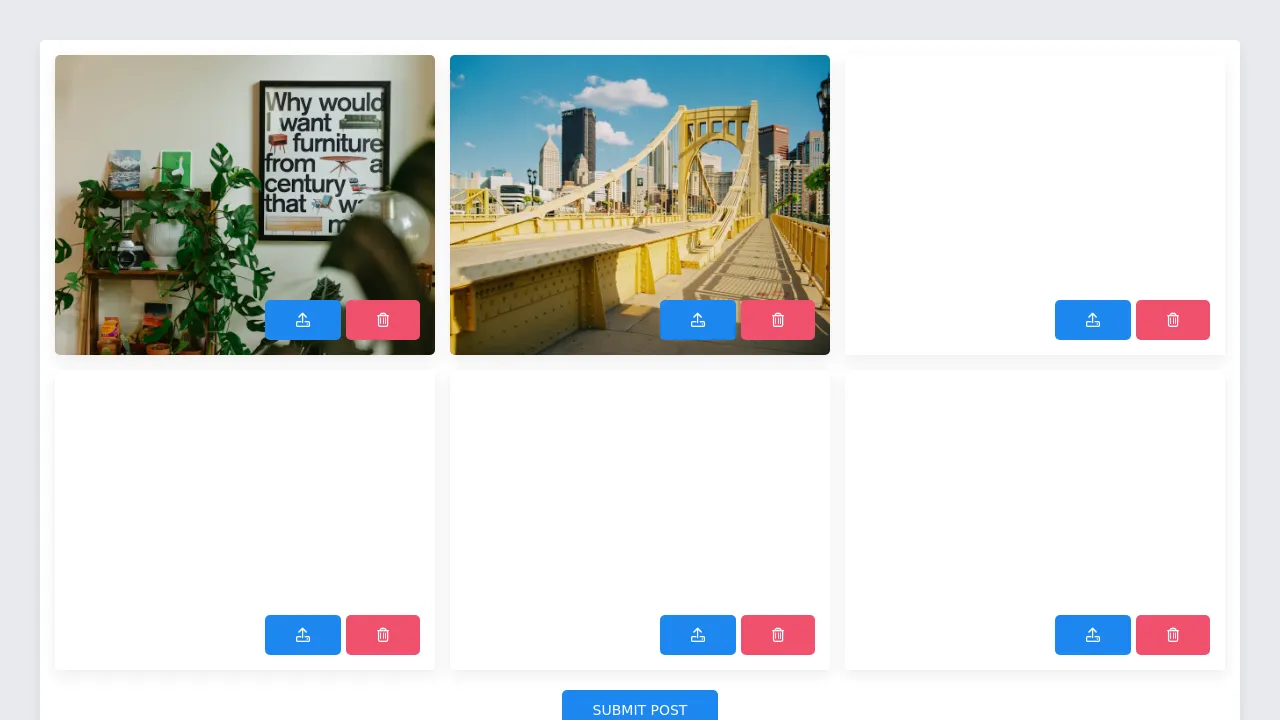Select the houseplant photo thumbnail
Screen dimensions: 1280x720
(x=160, y=200)
